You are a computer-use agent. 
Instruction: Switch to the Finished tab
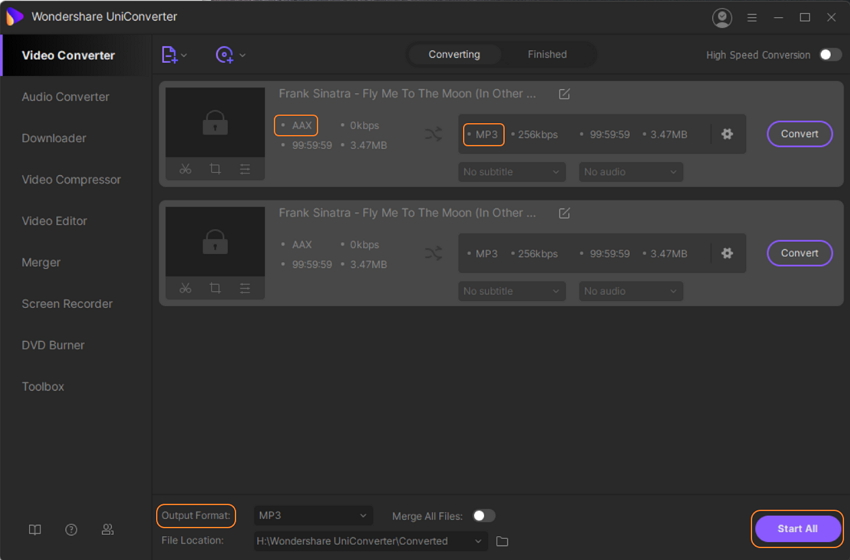[547, 54]
